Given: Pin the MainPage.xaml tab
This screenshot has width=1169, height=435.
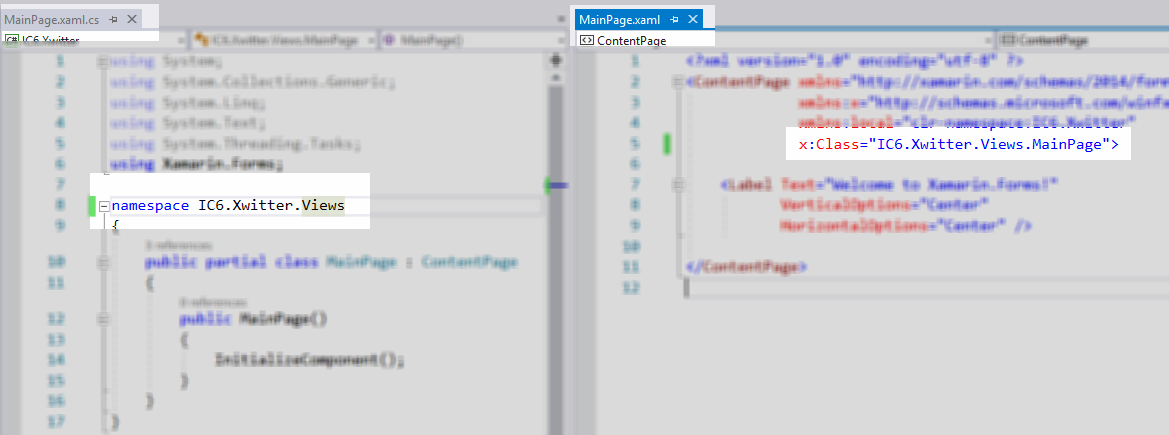Looking at the screenshot, I should [x=675, y=20].
